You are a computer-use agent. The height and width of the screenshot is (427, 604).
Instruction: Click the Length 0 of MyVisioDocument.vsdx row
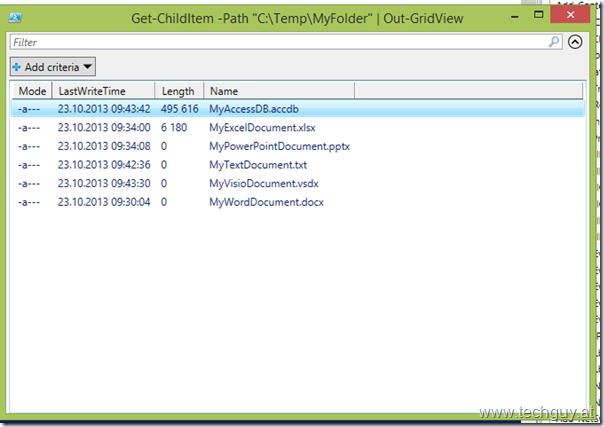point(164,183)
